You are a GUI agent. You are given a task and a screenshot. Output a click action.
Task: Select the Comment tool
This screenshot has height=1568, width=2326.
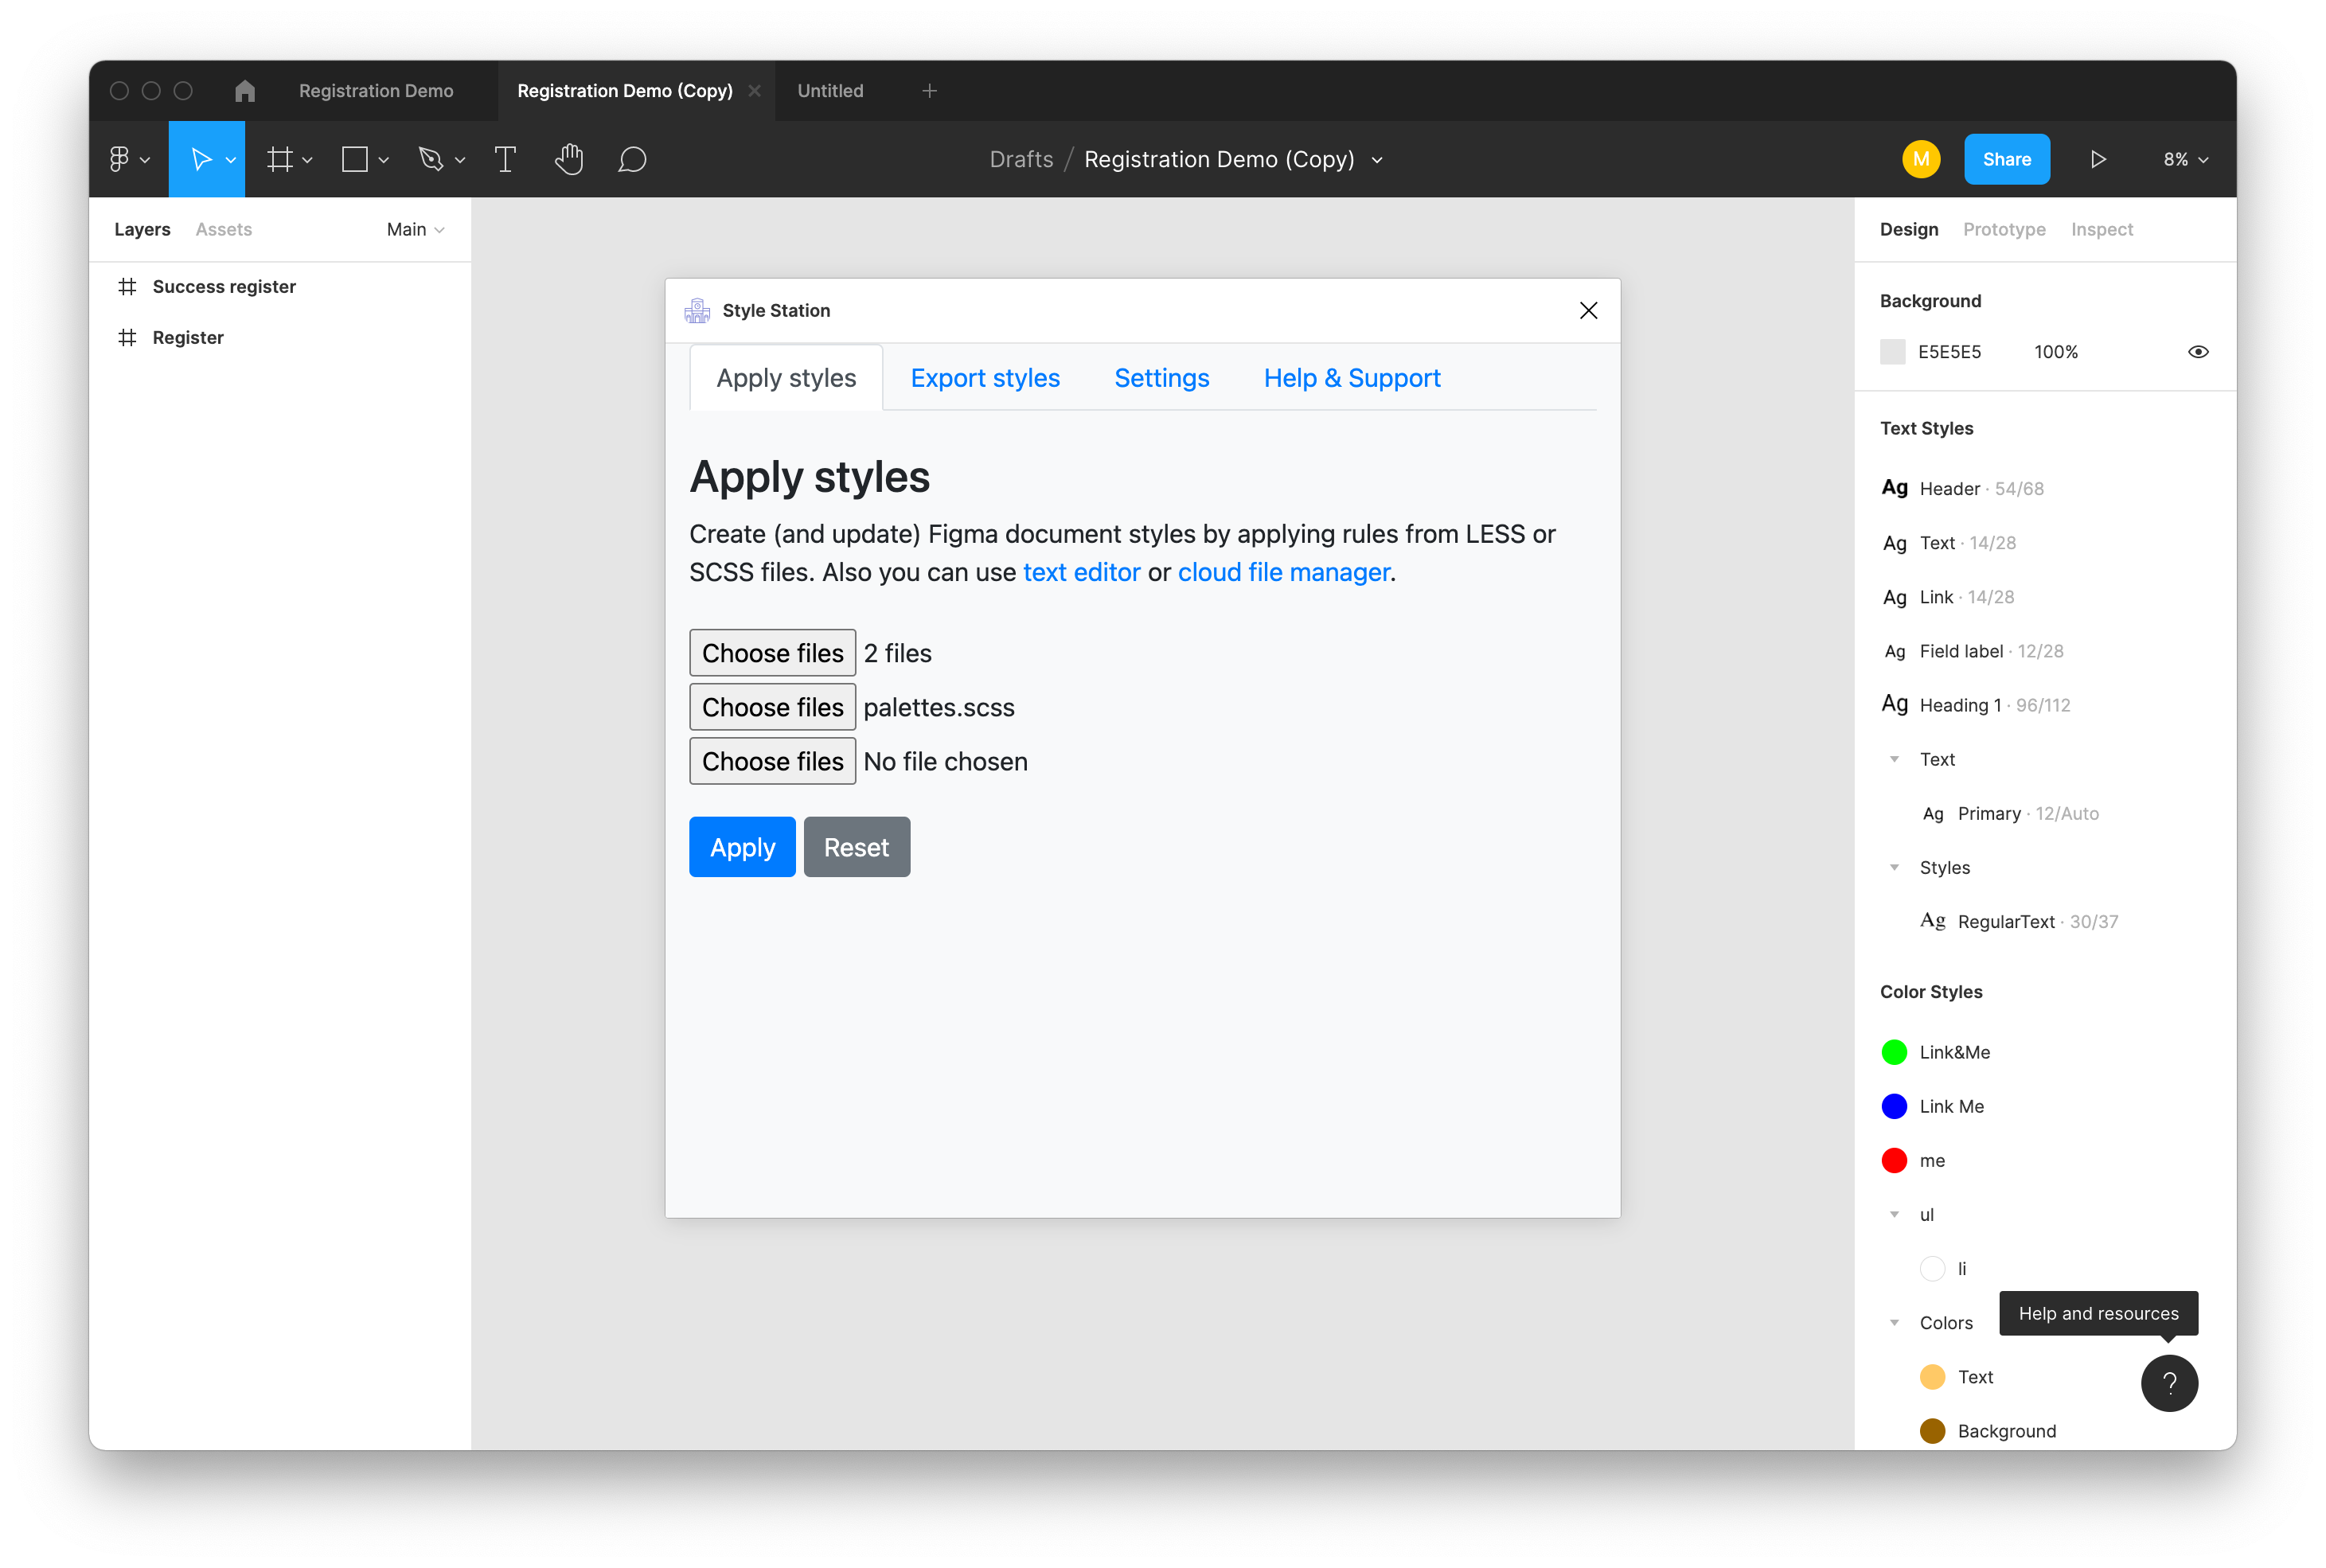pyautogui.click(x=632, y=159)
